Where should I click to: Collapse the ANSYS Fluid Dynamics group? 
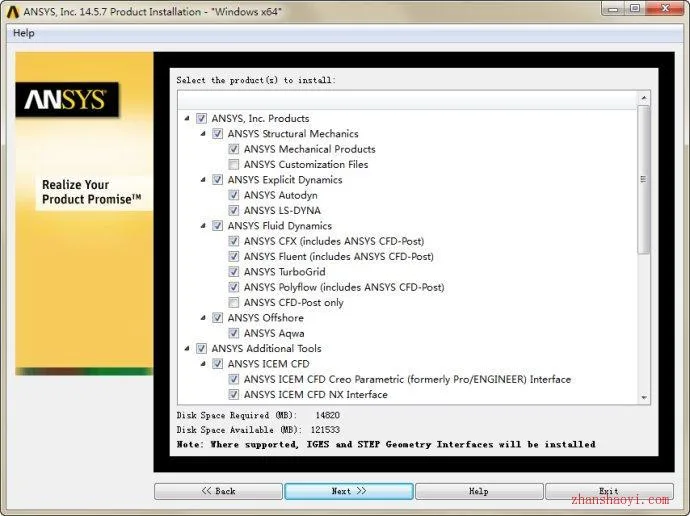(x=203, y=226)
